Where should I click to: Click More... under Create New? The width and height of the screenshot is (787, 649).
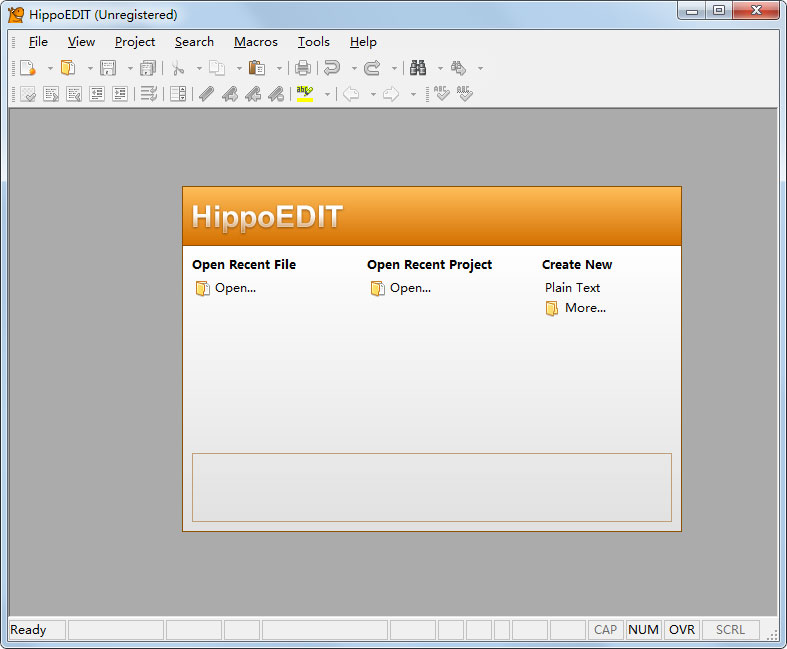(585, 308)
